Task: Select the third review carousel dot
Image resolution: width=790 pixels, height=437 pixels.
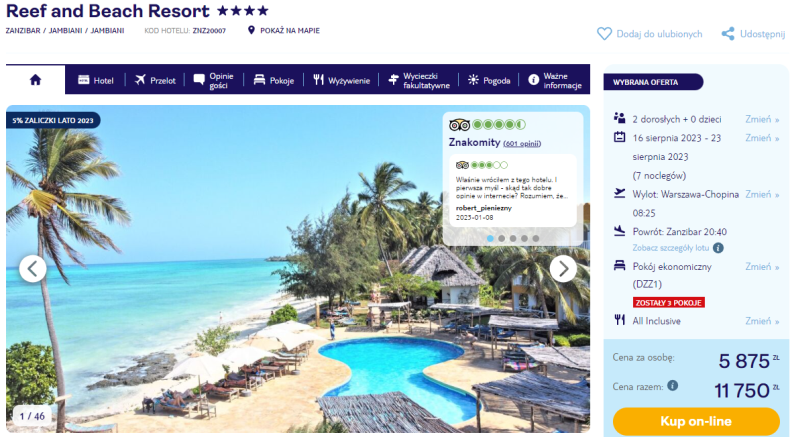Action: (x=513, y=238)
